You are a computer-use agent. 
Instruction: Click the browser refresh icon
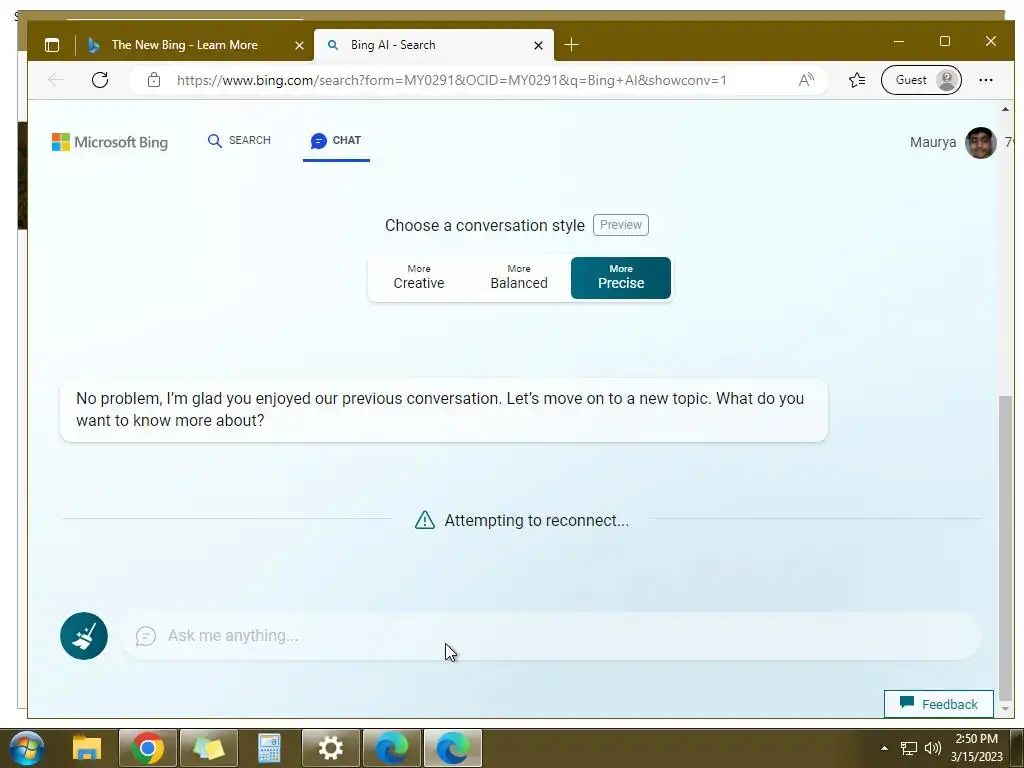(x=100, y=80)
